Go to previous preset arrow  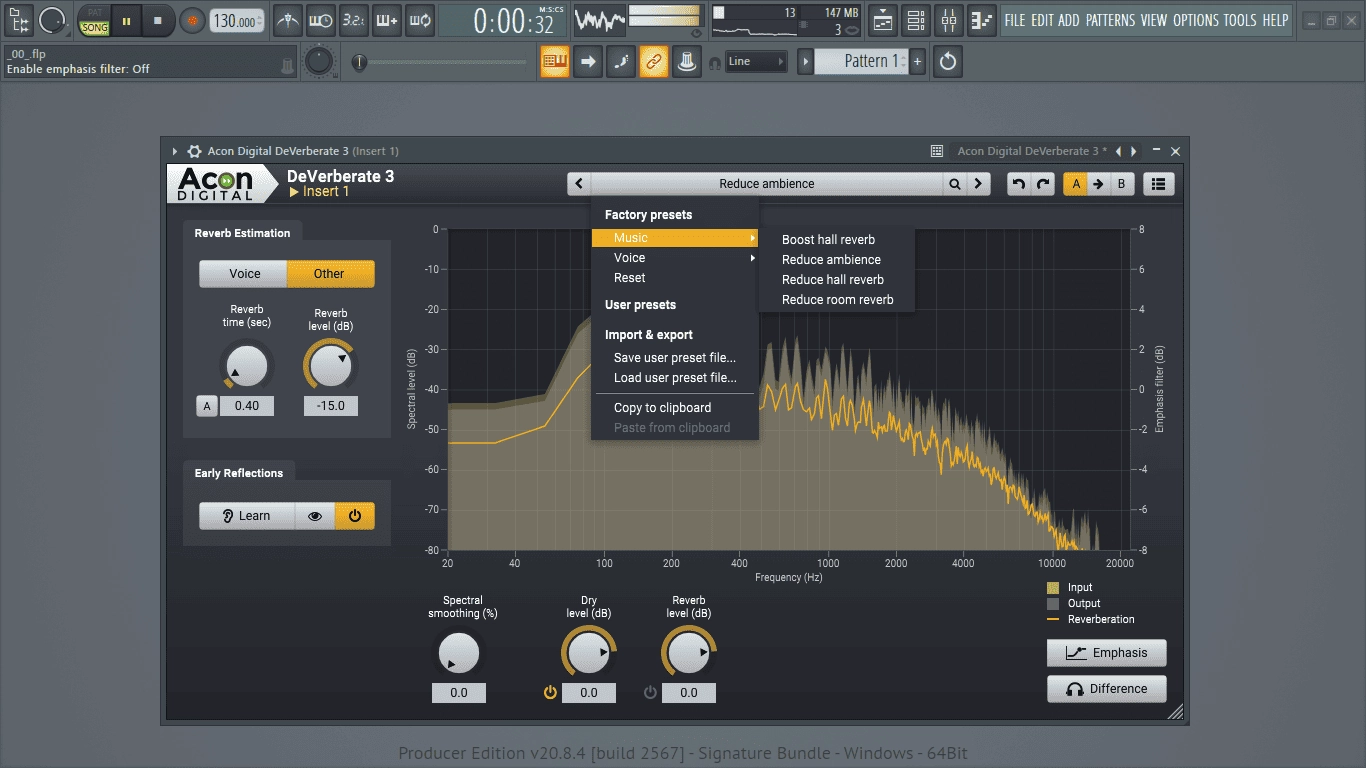point(579,184)
